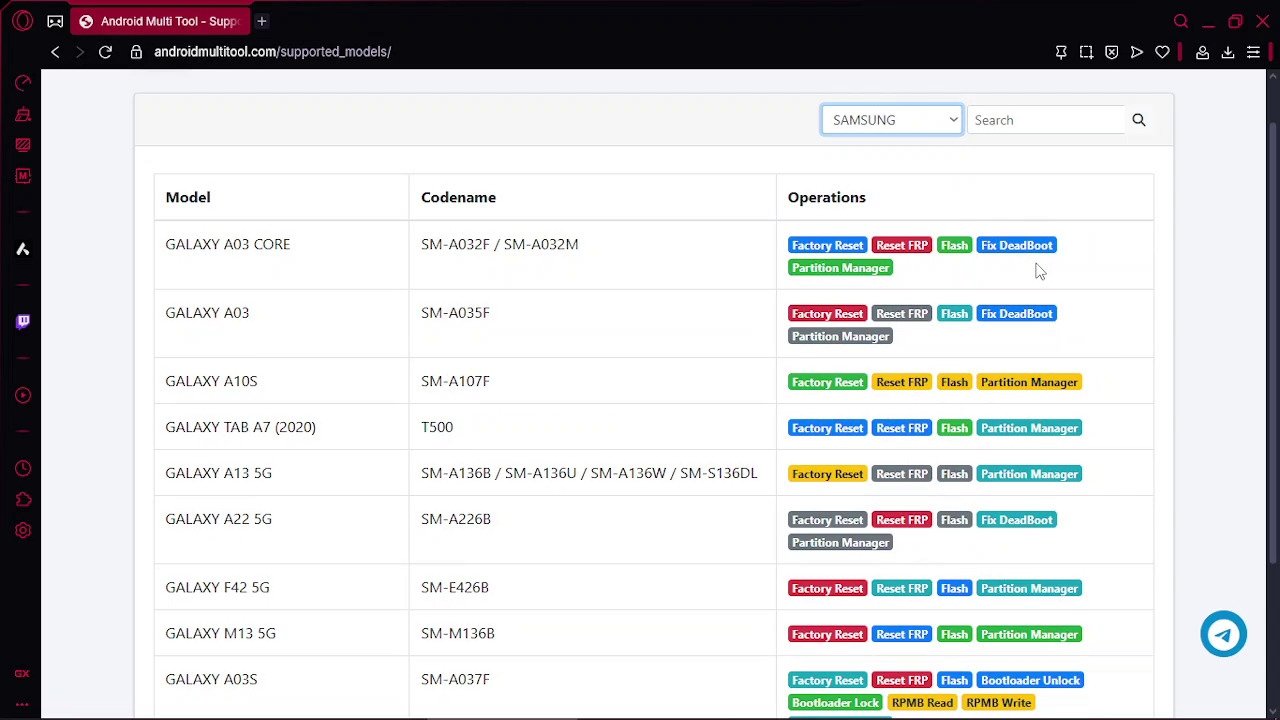Focus the model Search field
1280x720 pixels.
click(1046, 120)
